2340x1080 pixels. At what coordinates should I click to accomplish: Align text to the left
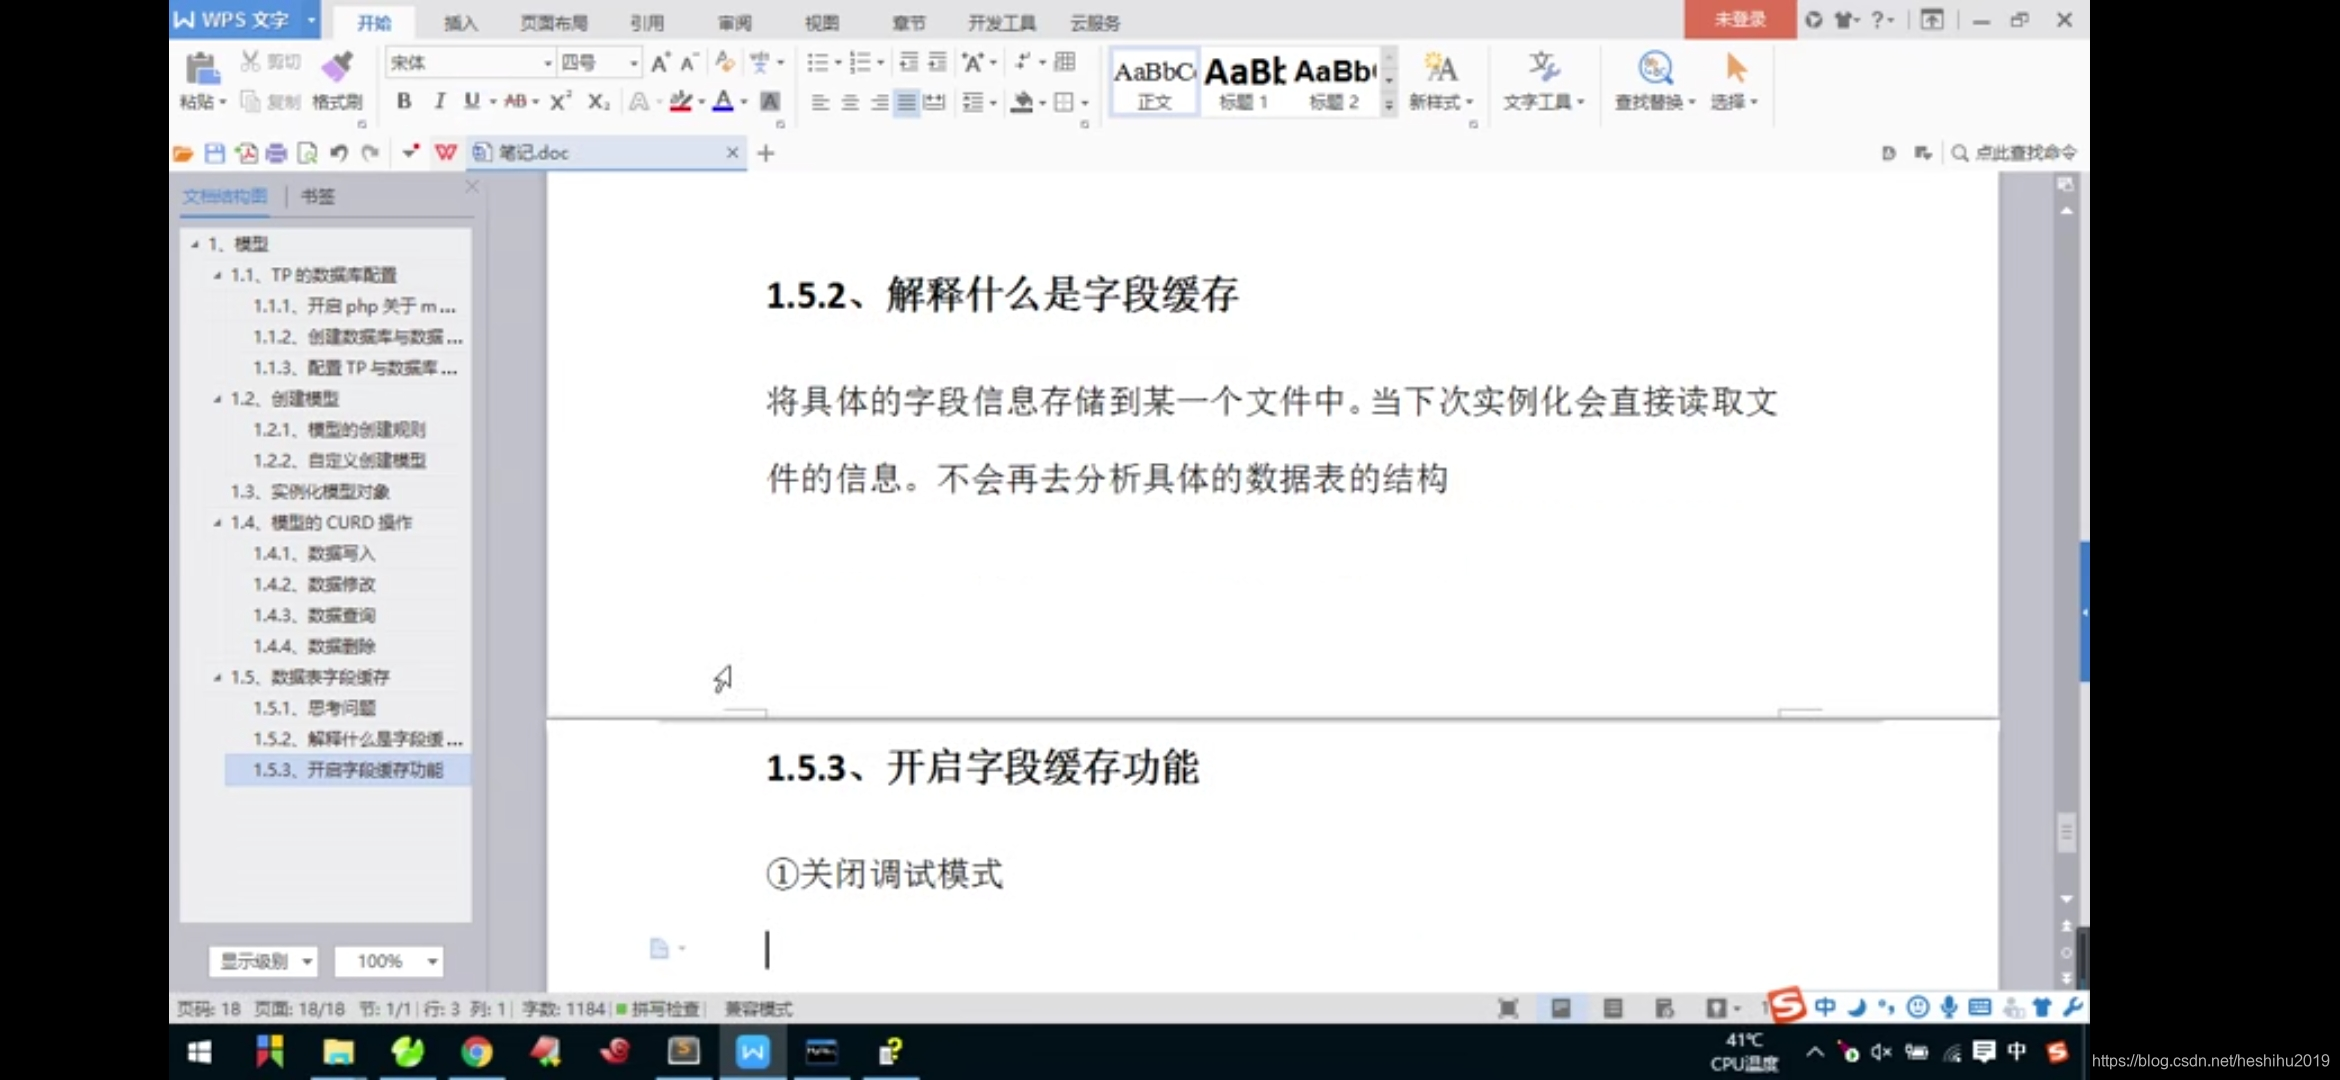(820, 102)
